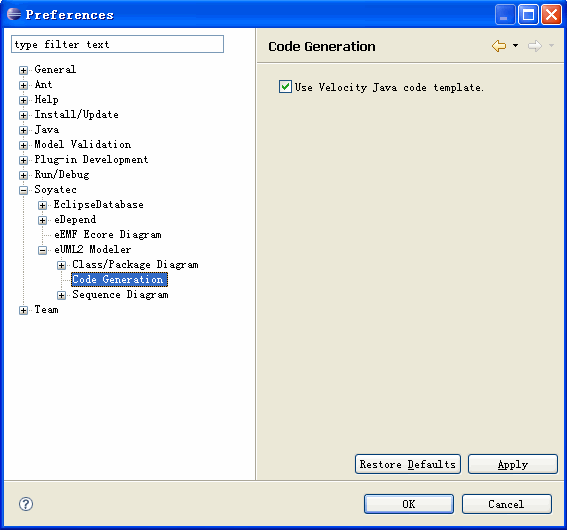Focus the type filter text field
This screenshot has height=530, width=567.
tap(118, 44)
